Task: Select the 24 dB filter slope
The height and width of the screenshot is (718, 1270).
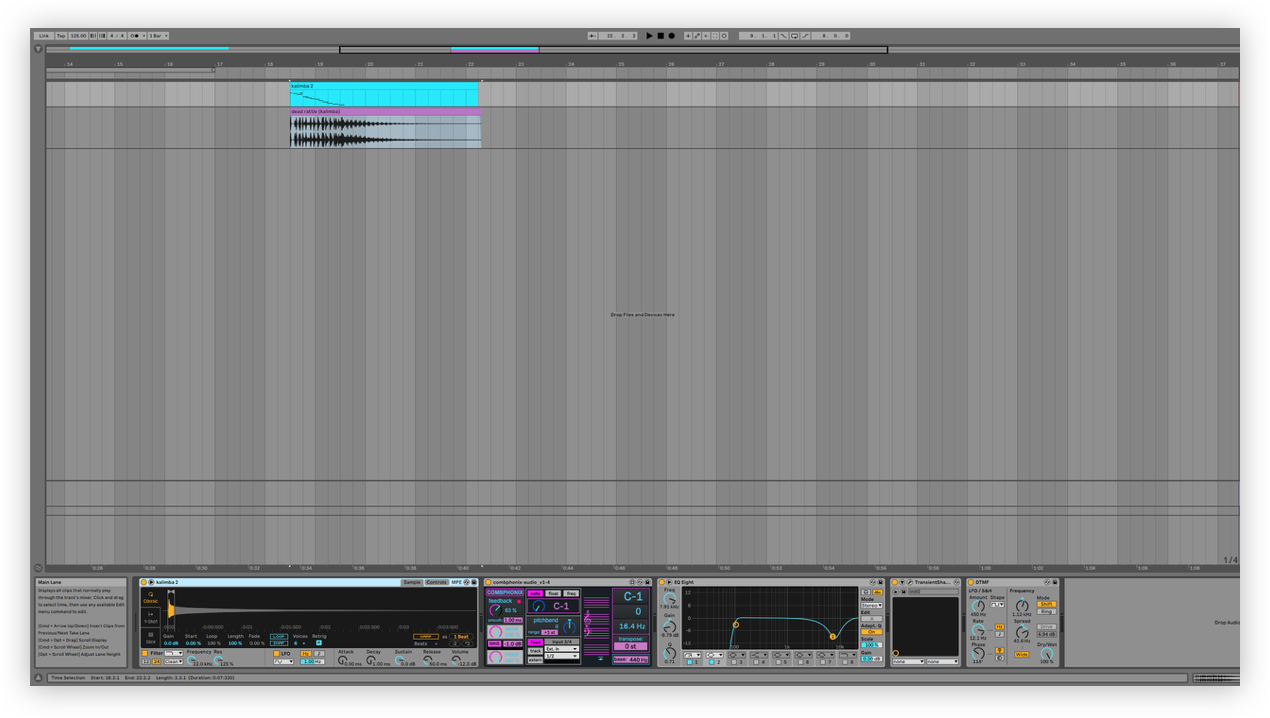Action: [156, 662]
